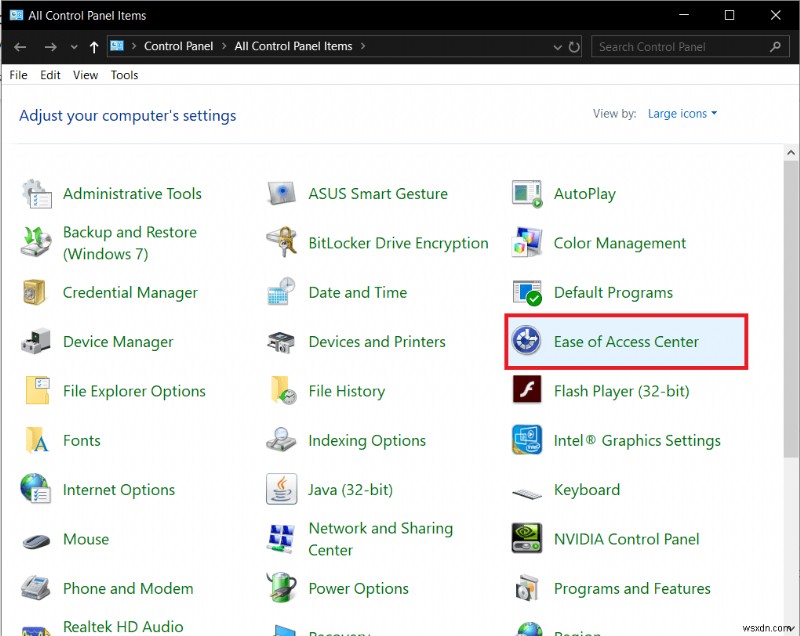Open the recent pages dropdown beside Back

[x=74, y=46]
